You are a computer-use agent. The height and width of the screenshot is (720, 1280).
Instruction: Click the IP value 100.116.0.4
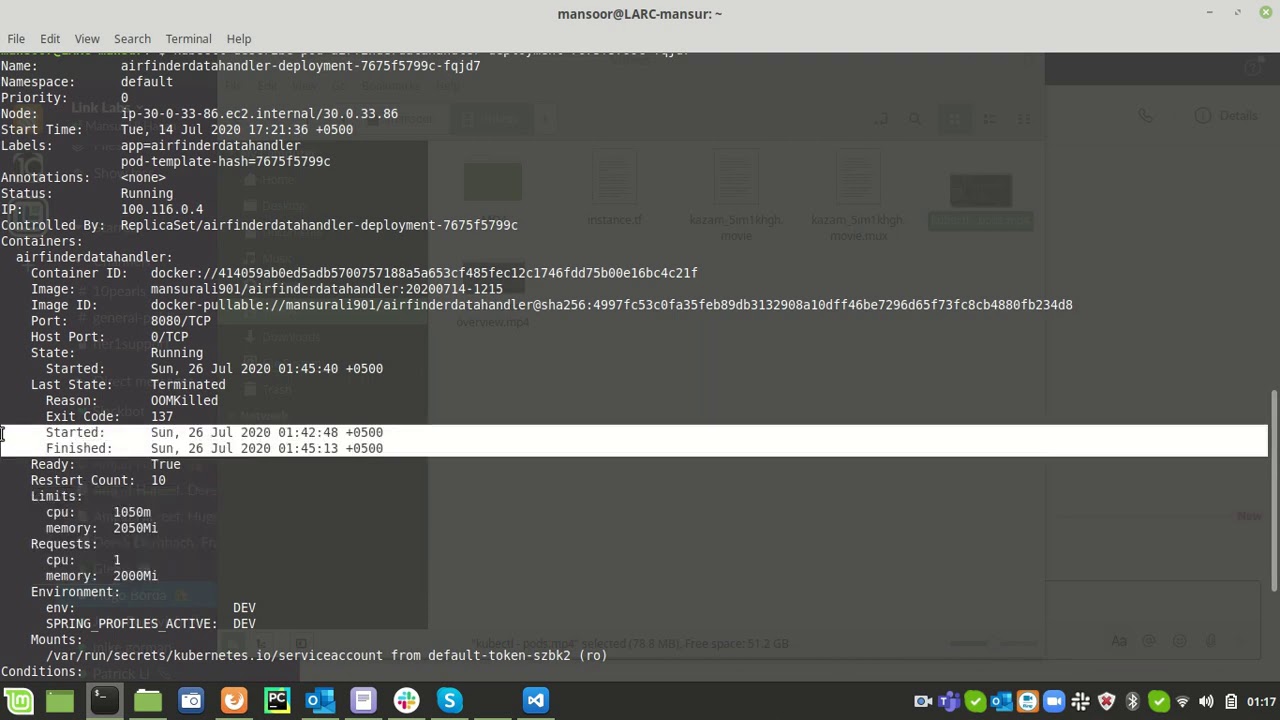162,210
